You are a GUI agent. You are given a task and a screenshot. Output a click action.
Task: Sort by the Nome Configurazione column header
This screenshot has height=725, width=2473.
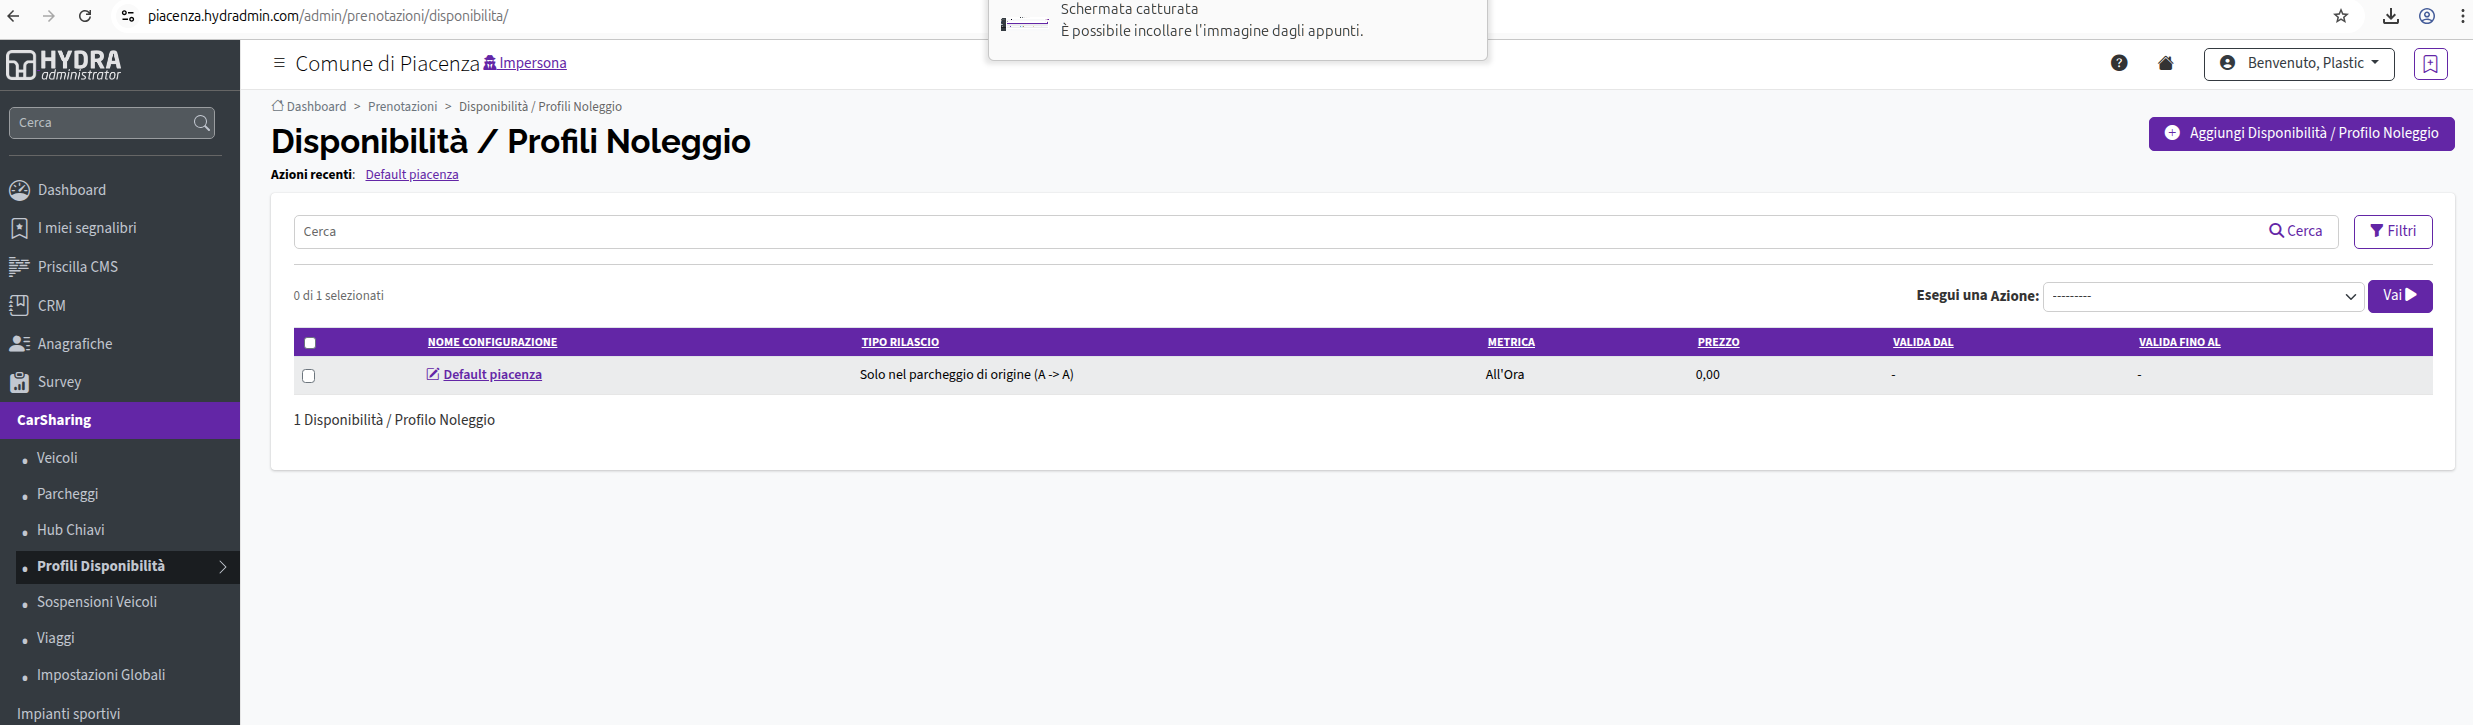[492, 342]
